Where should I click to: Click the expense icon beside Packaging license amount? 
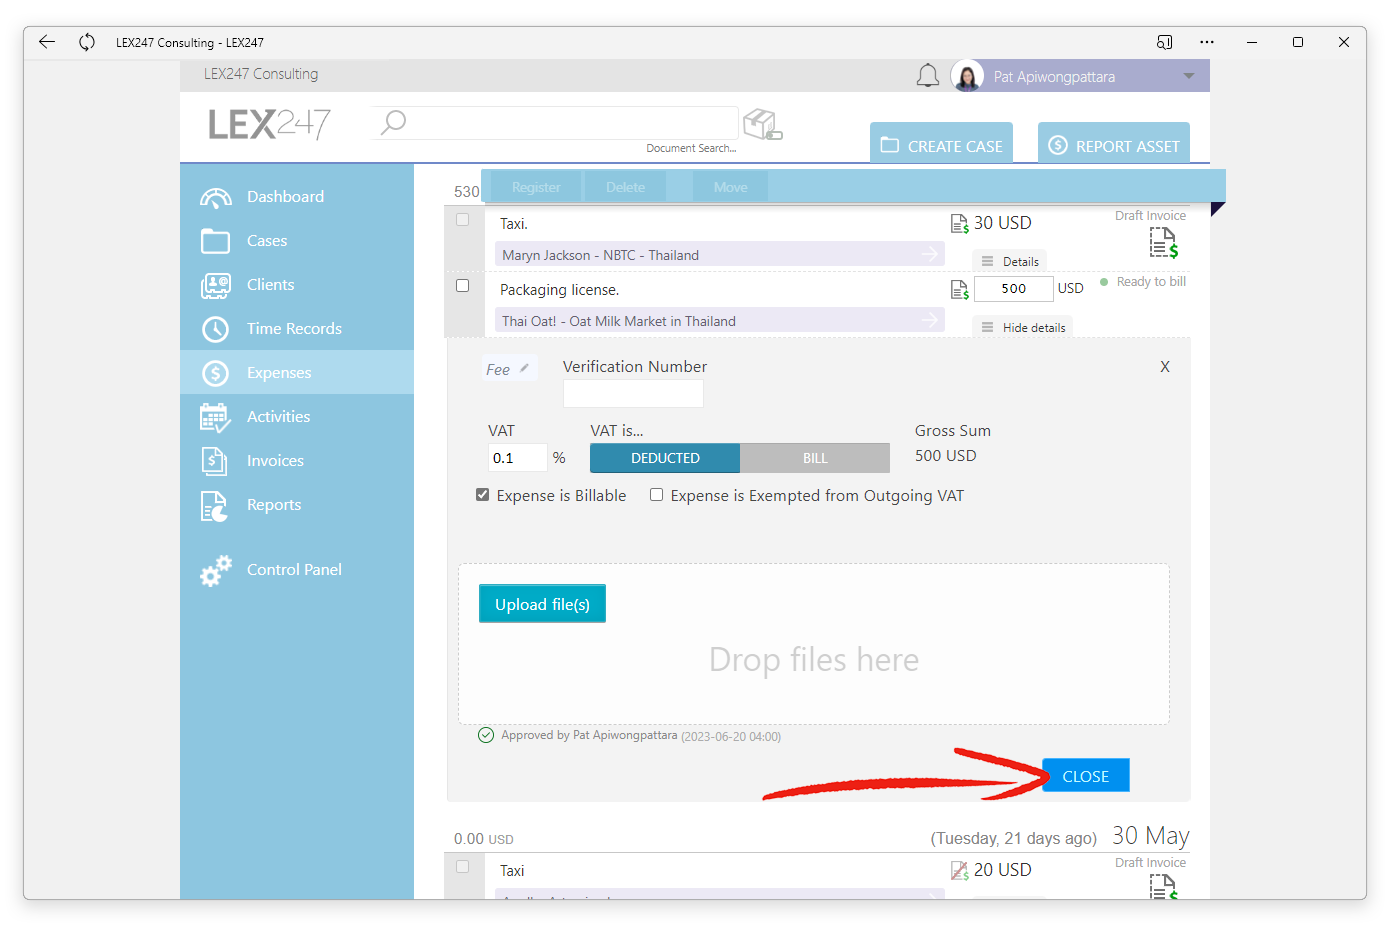coord(959,290)
